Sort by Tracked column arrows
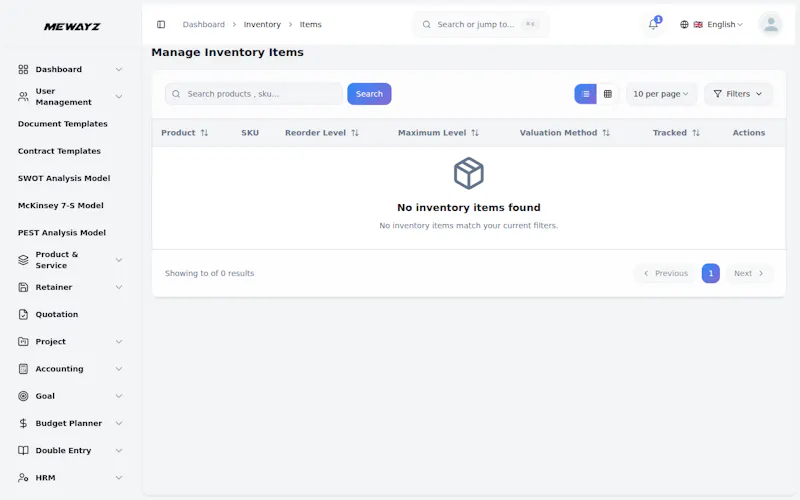Screen dimensions: 800x500 point(695,133)
